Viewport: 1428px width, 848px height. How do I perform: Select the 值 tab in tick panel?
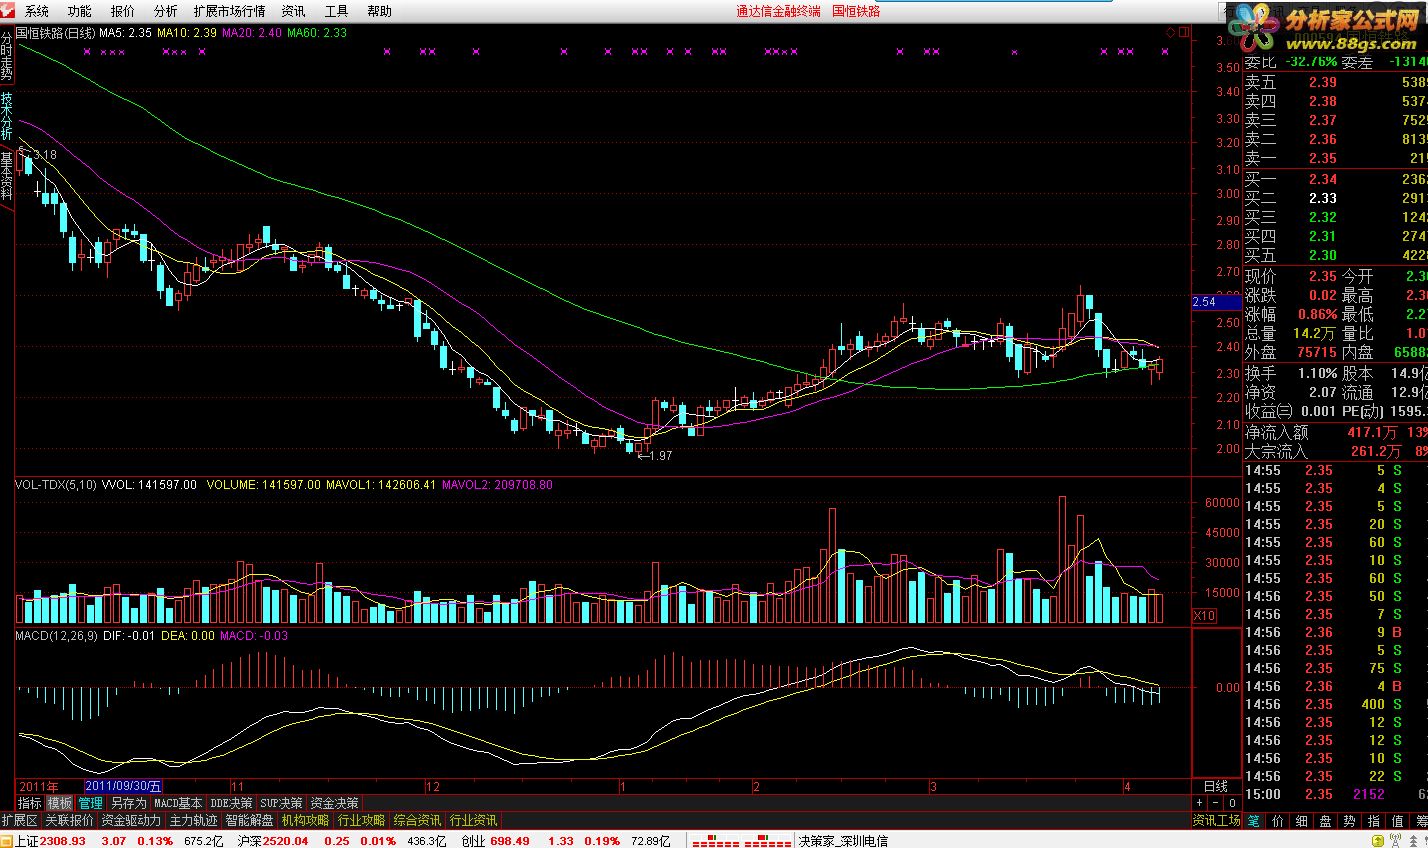1398,820
